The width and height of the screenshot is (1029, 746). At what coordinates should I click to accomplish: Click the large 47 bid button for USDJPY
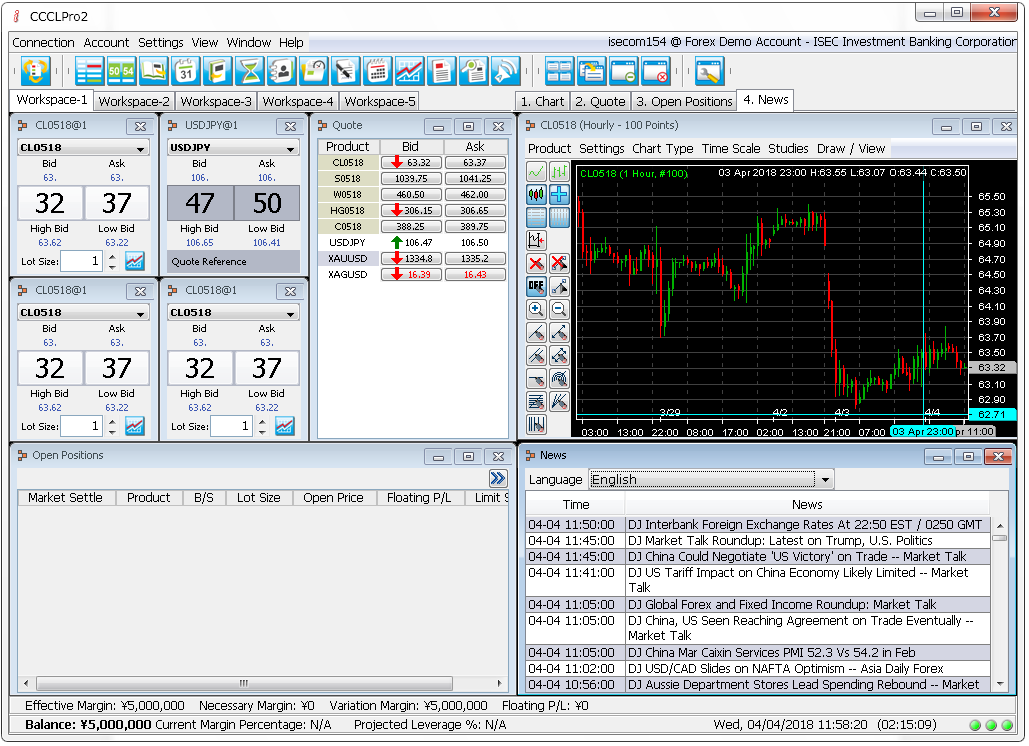point(200,203)
